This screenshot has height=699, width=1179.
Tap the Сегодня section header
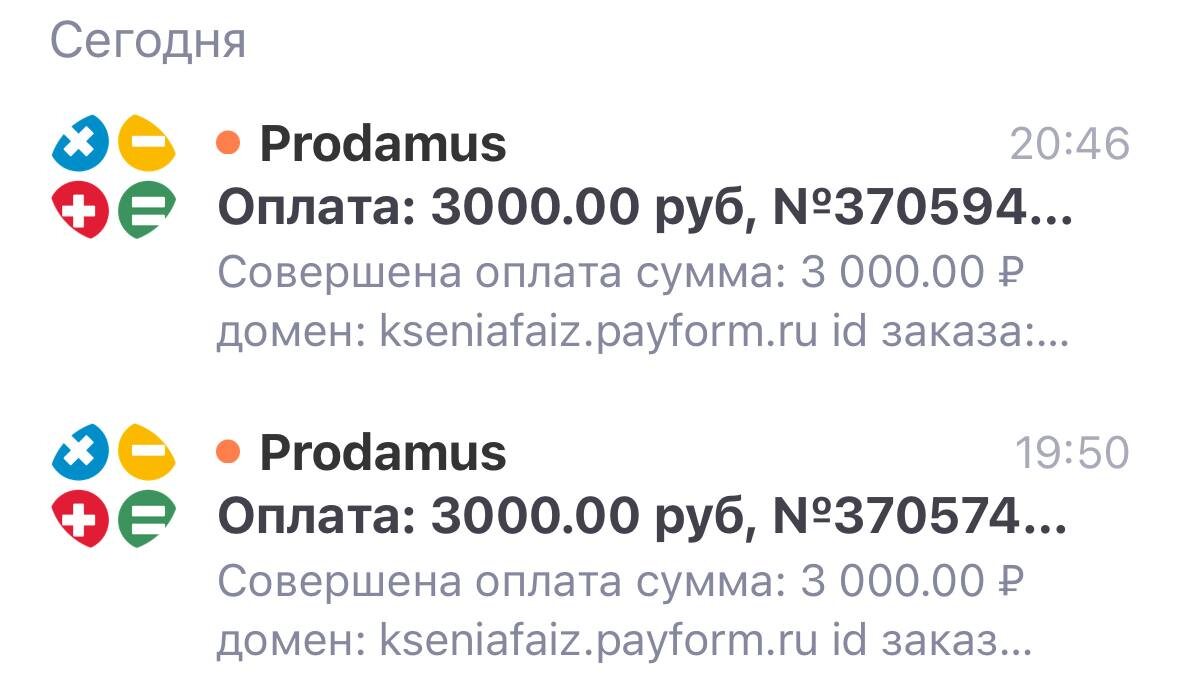tap(147, 41)
